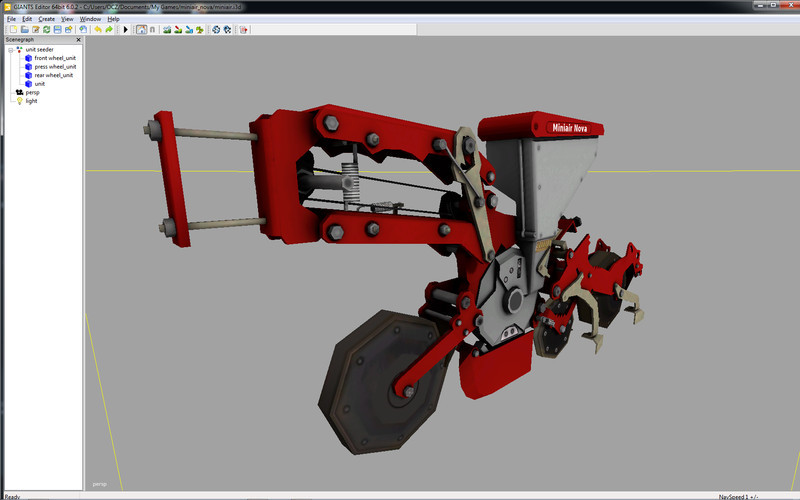
Task: Click the New file toolbar icon
Action: tap(13, 29)
